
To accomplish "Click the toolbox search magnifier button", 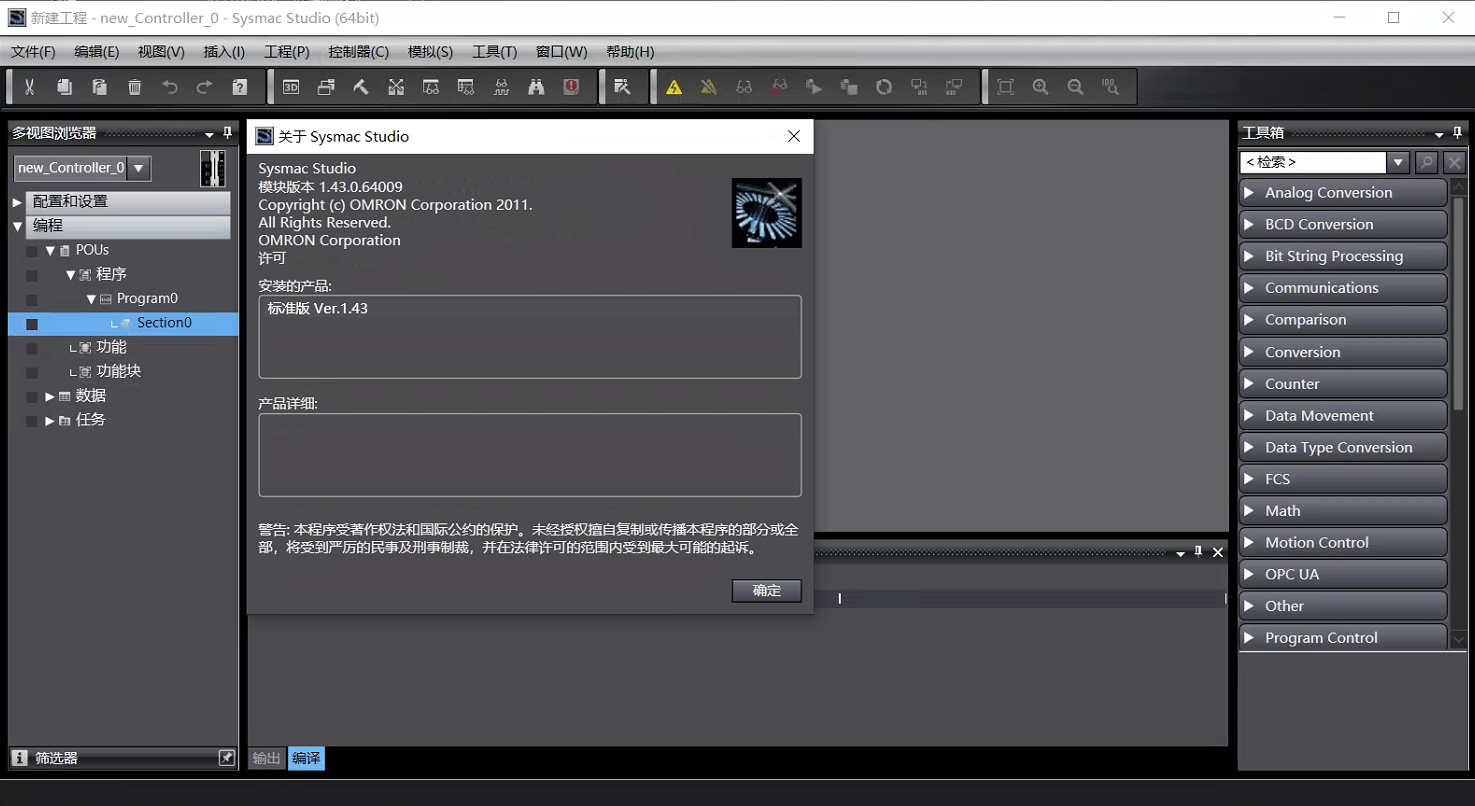I will (x=1427, y=162).
